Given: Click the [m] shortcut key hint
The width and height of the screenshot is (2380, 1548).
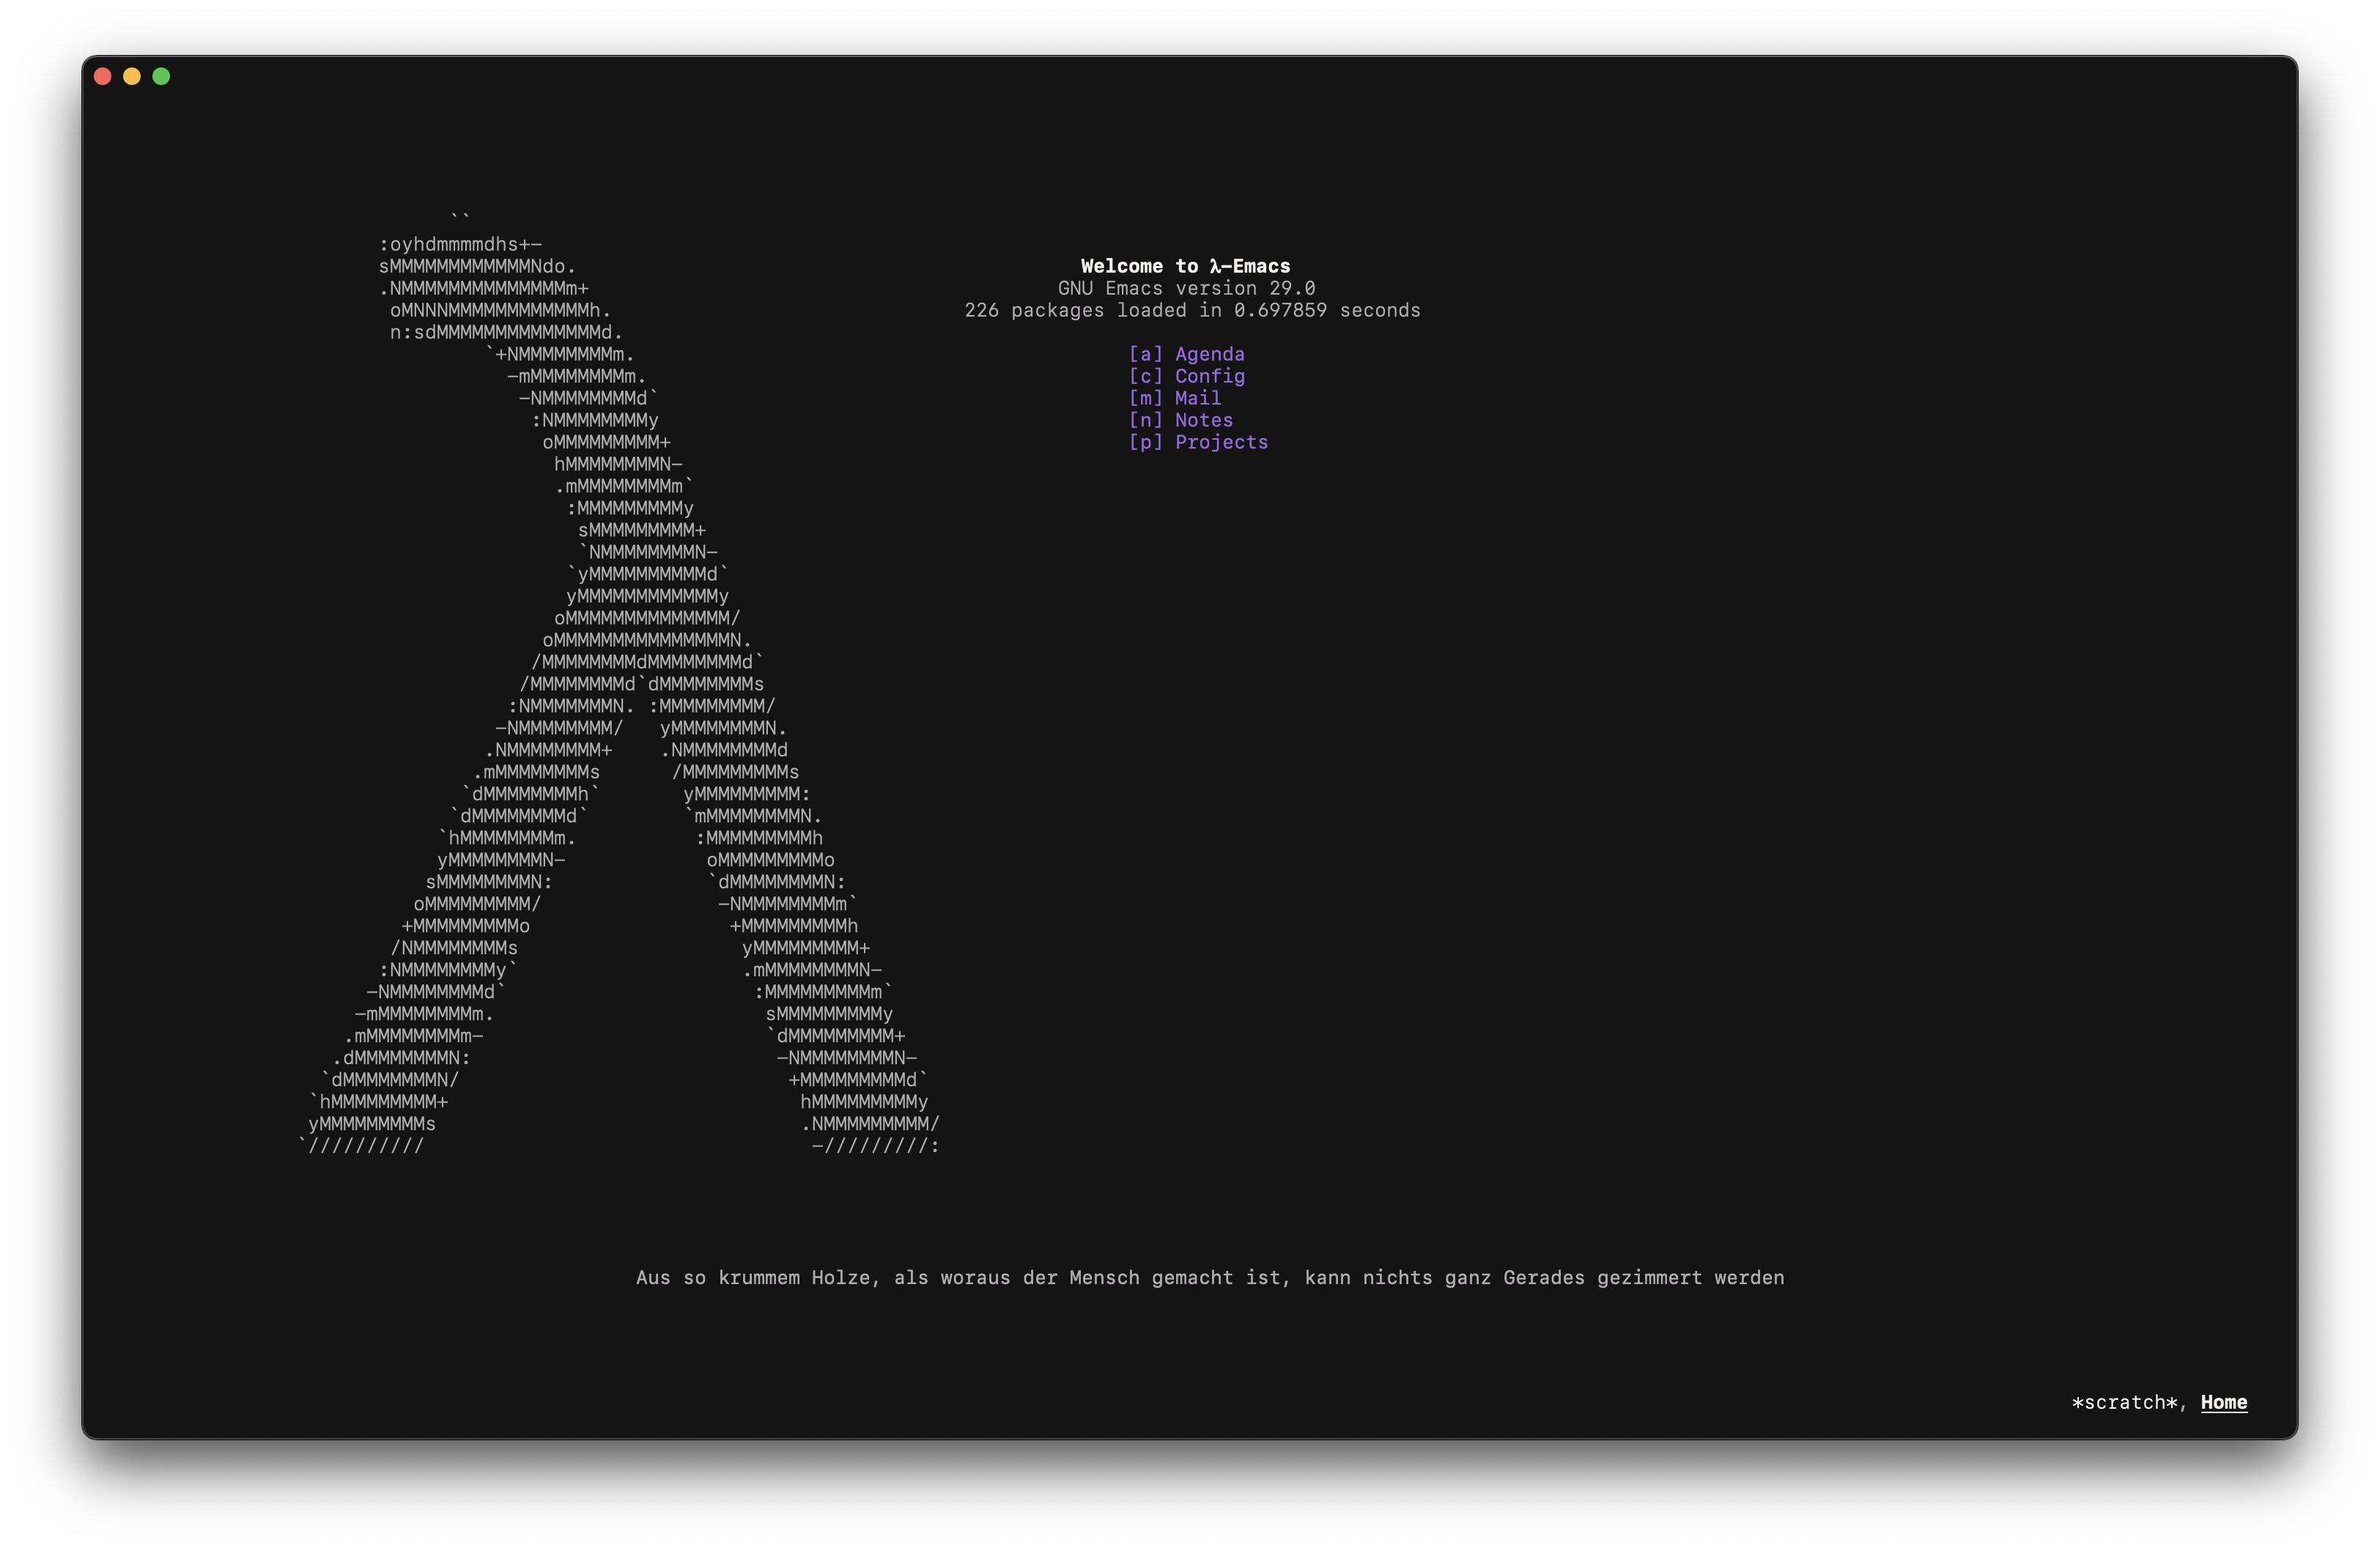Looking at the screenshot, I should tap(1145, 398).
